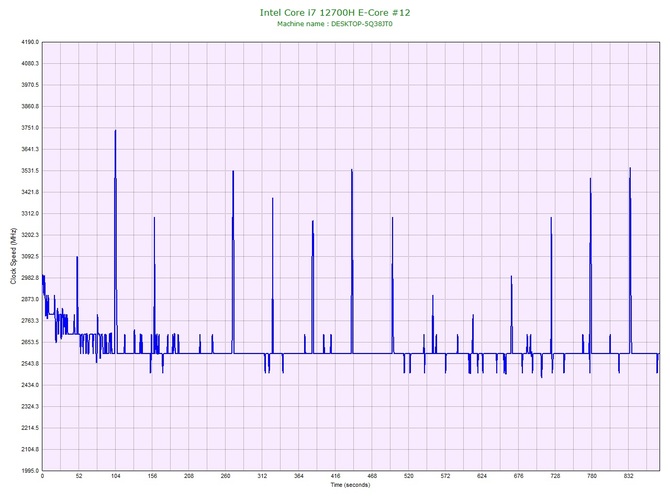Click the 156 tick on time axis
This screenshot has width=670, height=502.
152,476
